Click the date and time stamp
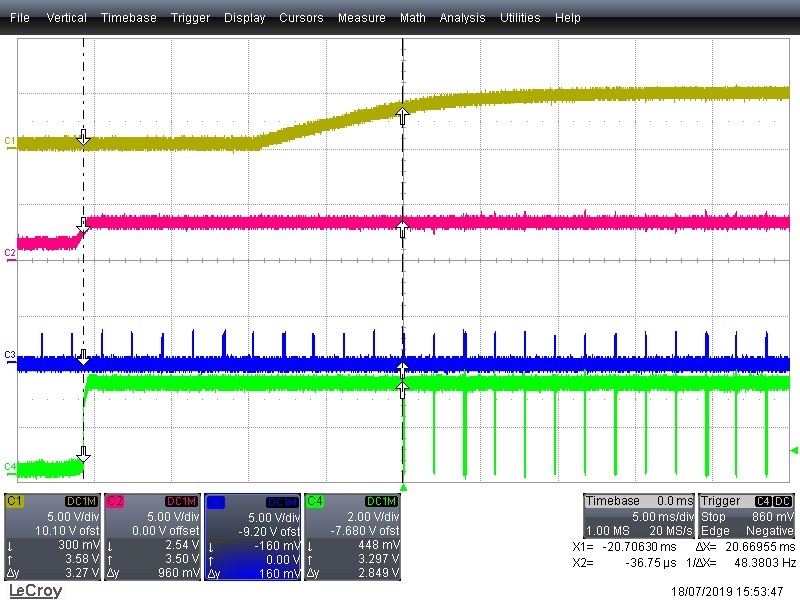 tap(727, 591)
